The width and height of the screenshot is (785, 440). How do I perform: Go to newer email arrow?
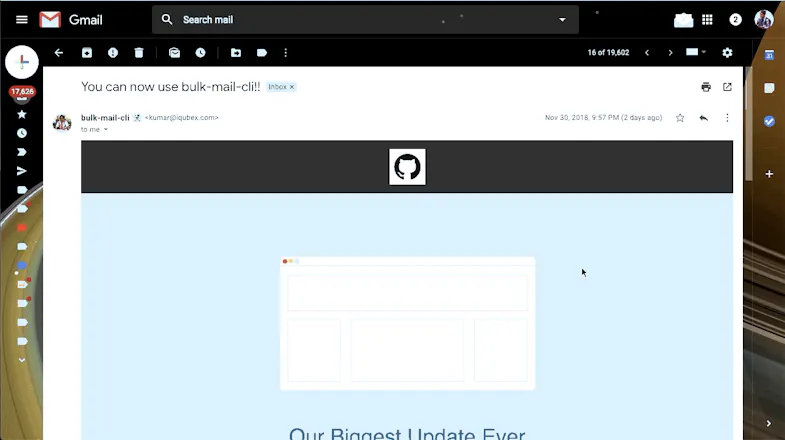(x=647, y=53)
